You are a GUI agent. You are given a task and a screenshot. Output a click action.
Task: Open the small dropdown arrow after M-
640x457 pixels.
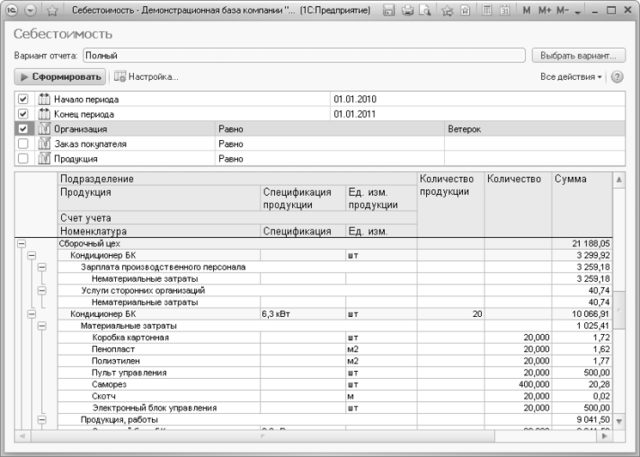click(577, 12)
